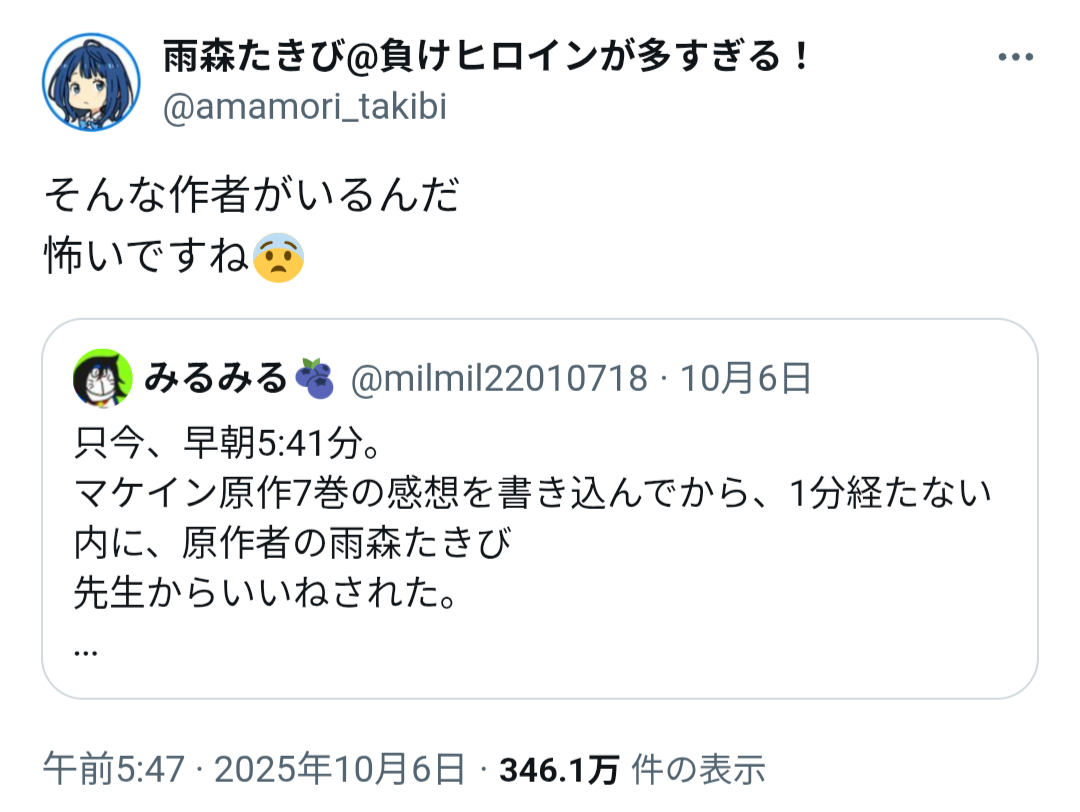
Task: Click the みるみる quoted tweet avatar
Action: click(x=103, y=378)
